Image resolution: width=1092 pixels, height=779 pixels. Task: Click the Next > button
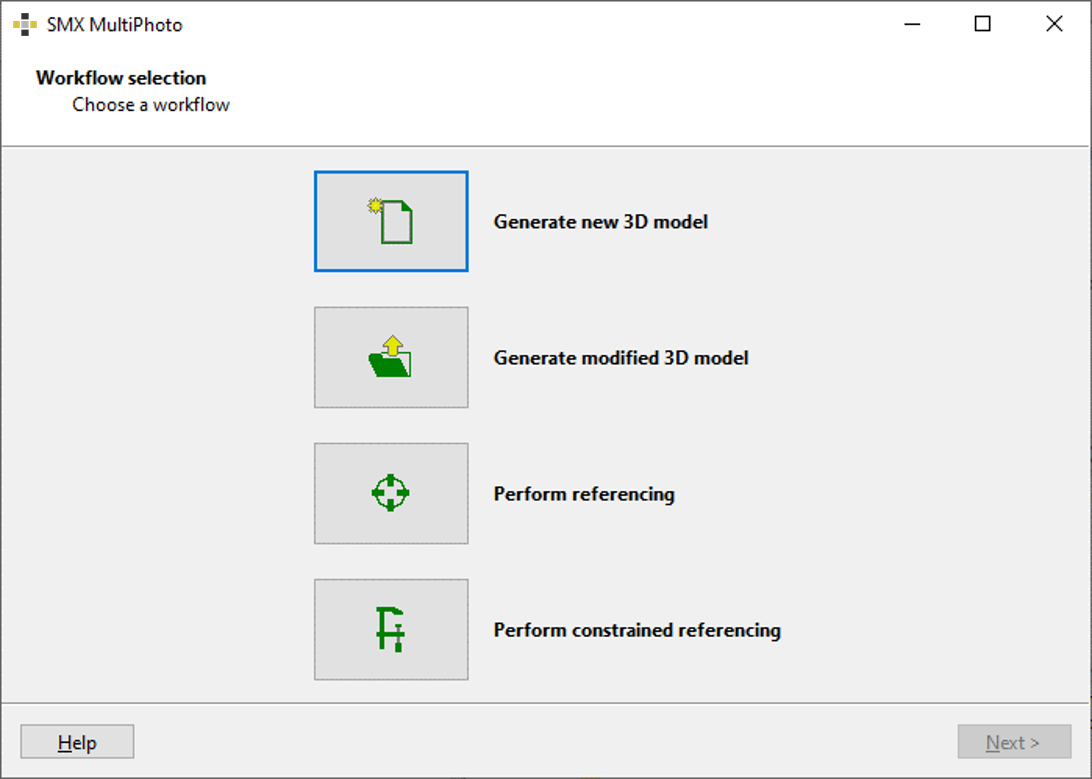1014,741
